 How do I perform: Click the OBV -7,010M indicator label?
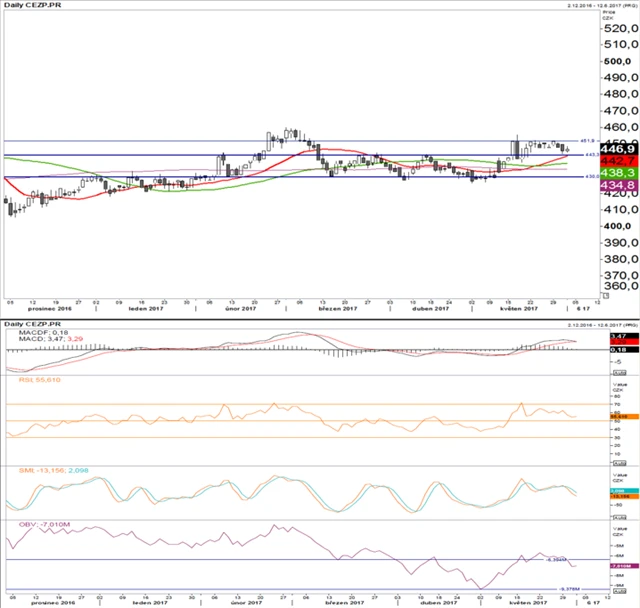point(42,523)
